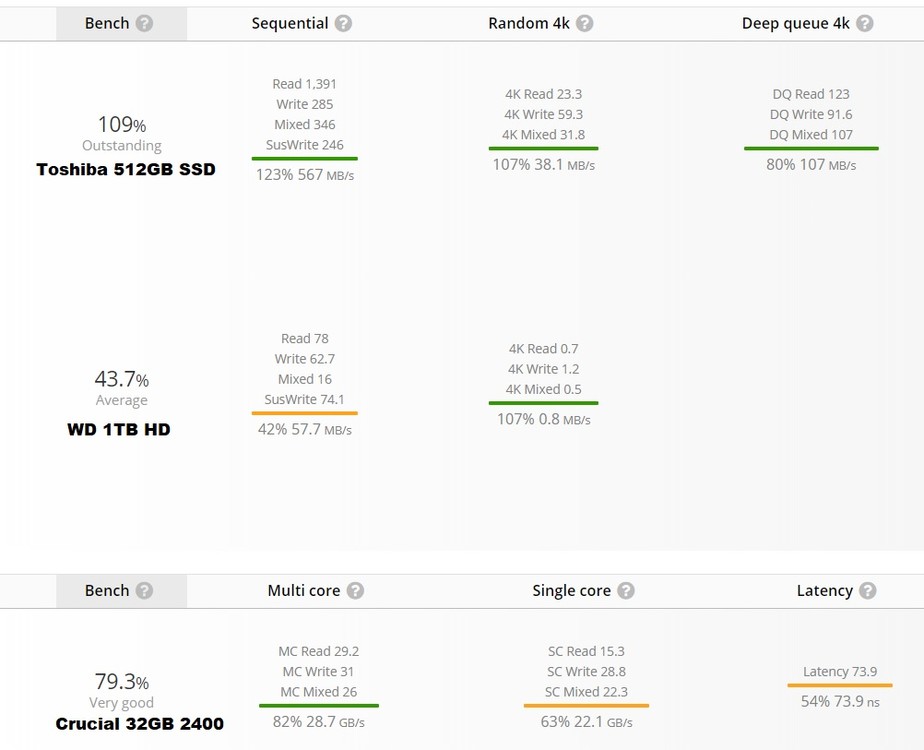Select the Multi core column header

[x=304, y=590]
